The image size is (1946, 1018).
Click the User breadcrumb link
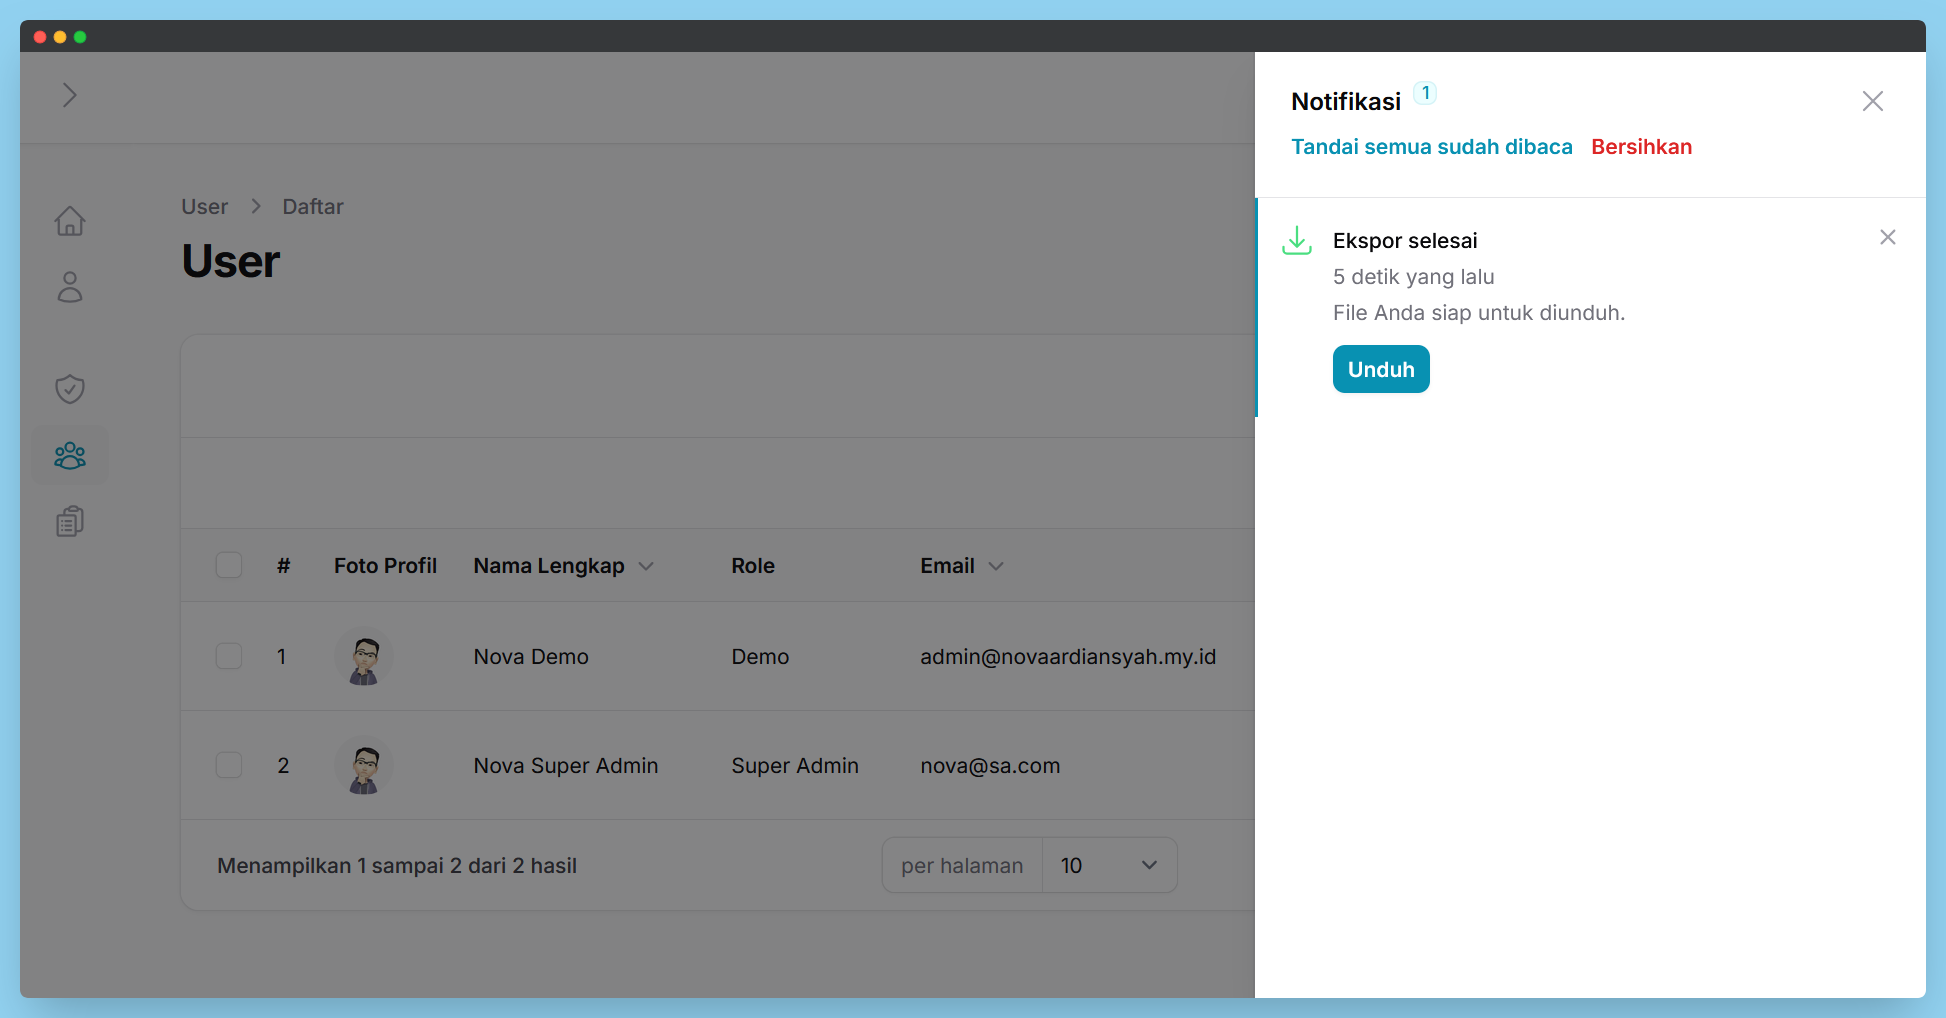click(205, 207)
